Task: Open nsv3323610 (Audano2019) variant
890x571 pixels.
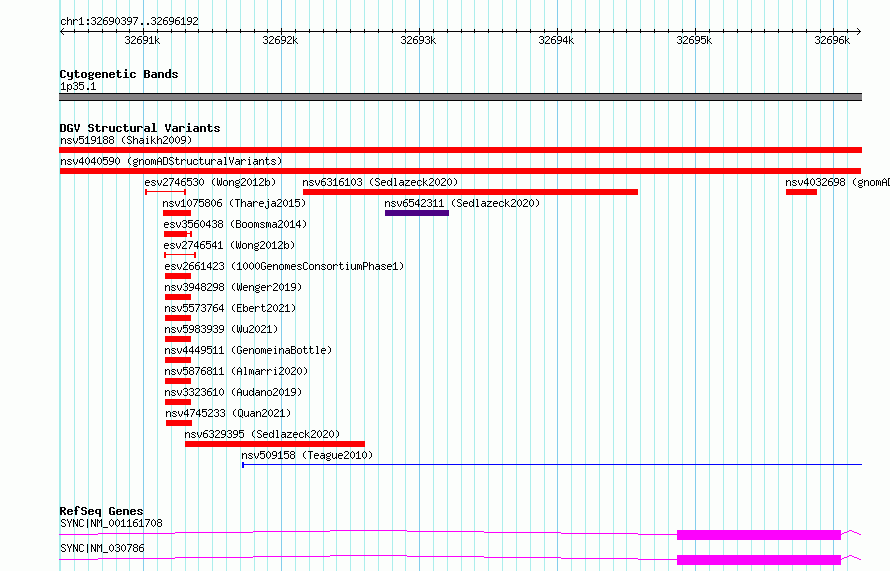Action: (233, 392)
